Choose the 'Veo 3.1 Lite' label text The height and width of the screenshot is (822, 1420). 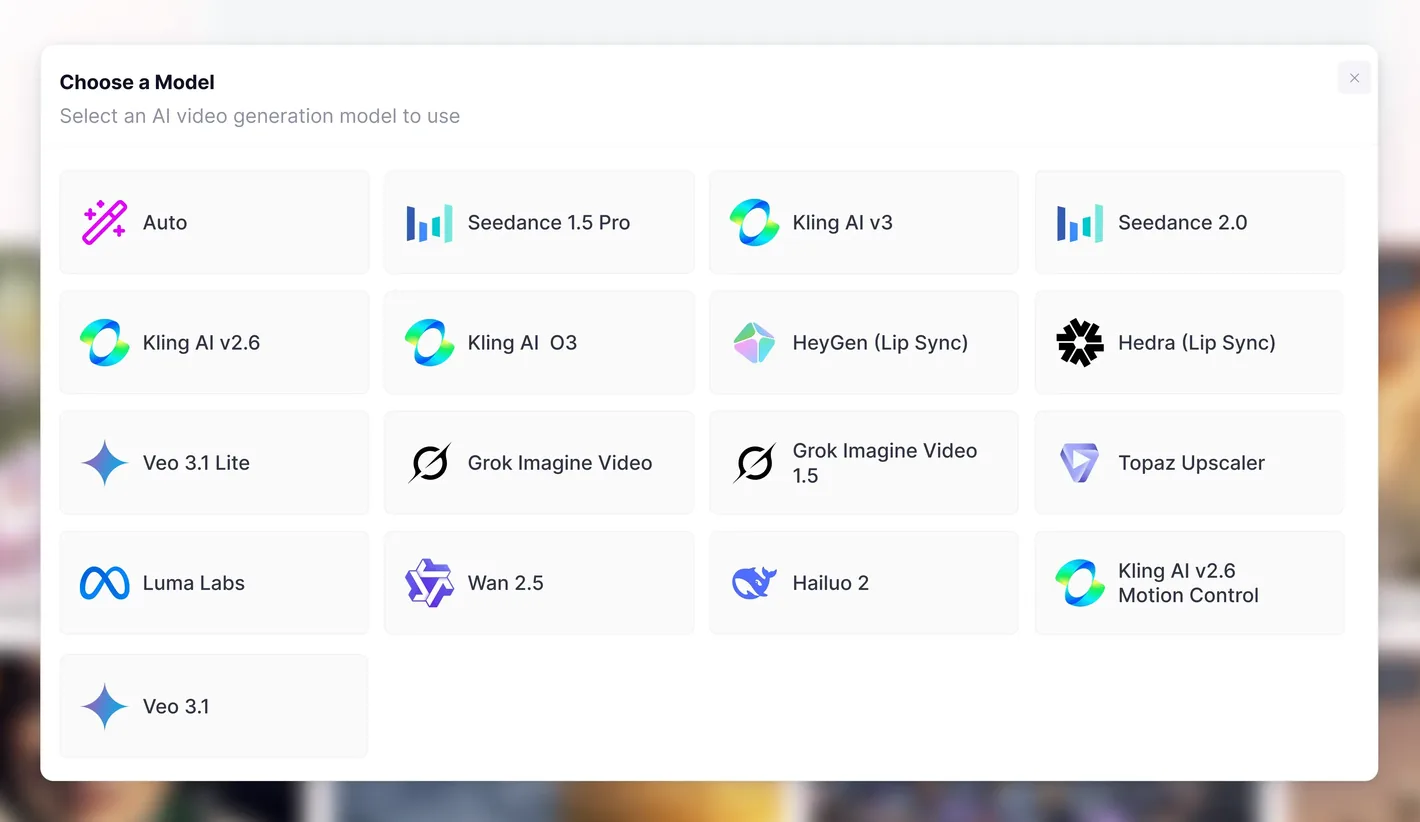[197, 462]
